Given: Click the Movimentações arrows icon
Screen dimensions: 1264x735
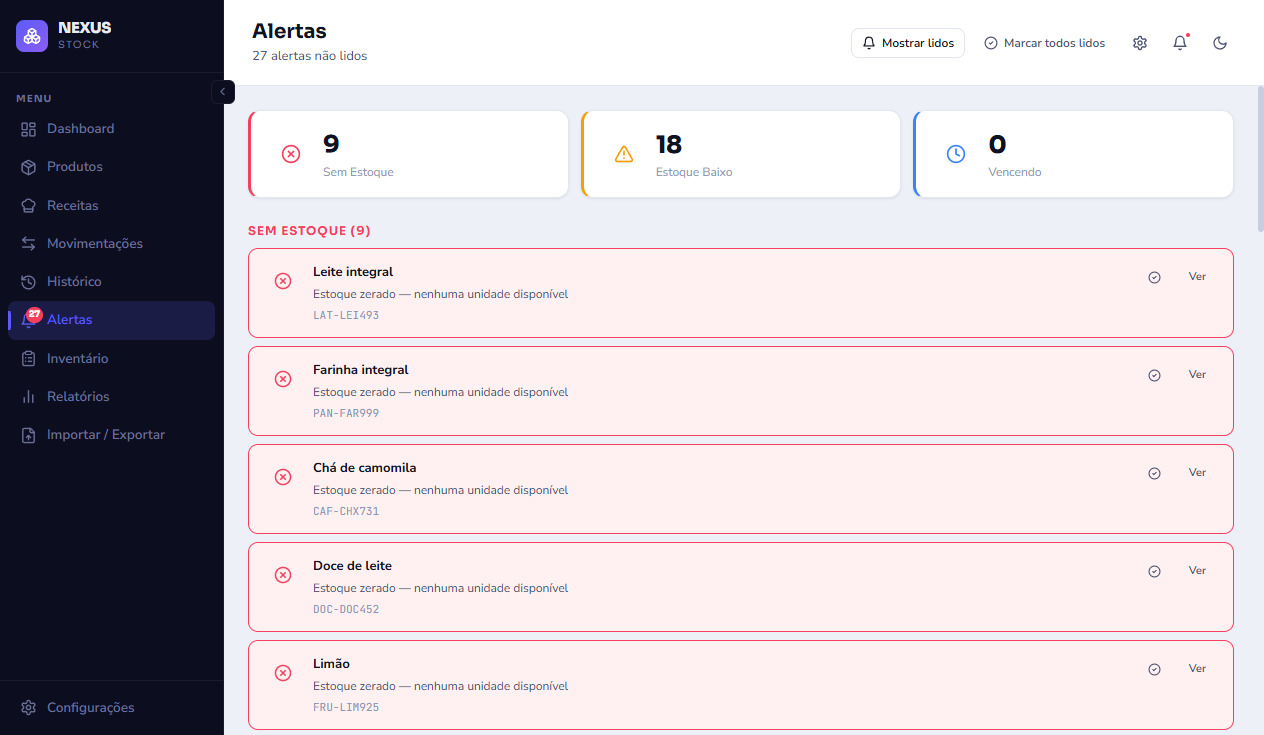Looking at the screenshot, I should pos(28,244).
